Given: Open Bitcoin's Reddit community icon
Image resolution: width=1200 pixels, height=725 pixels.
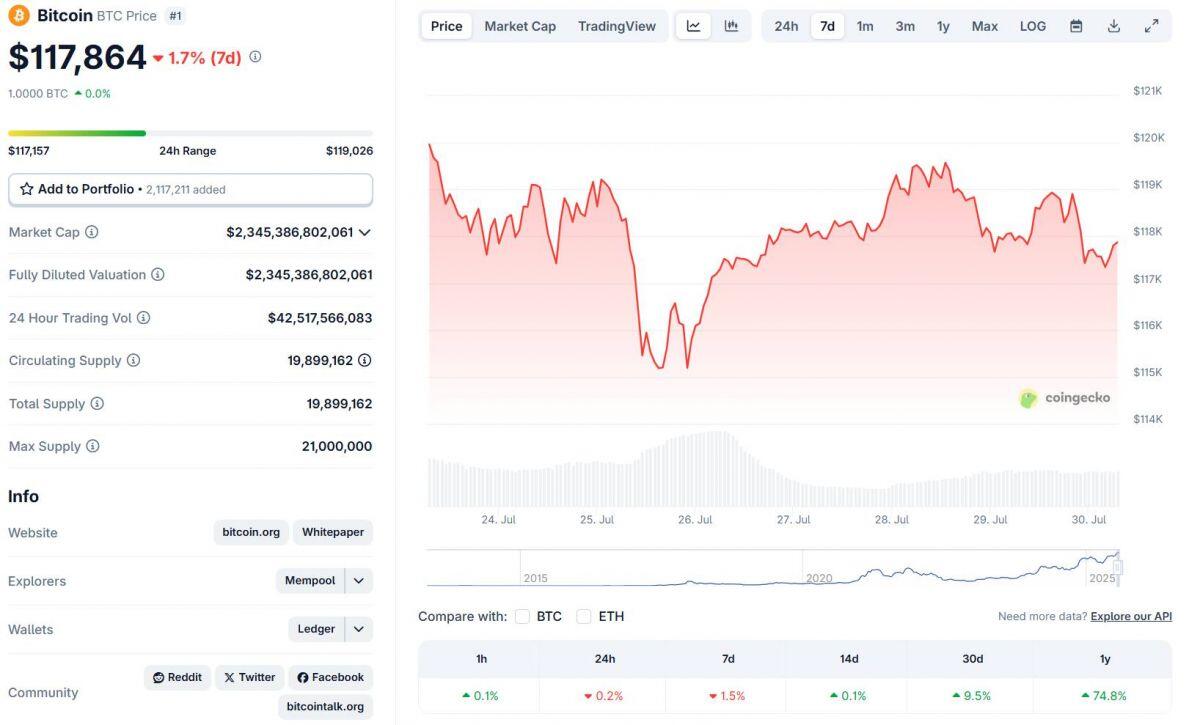Looking at the screenshot, I should click(x=177, y=677).
